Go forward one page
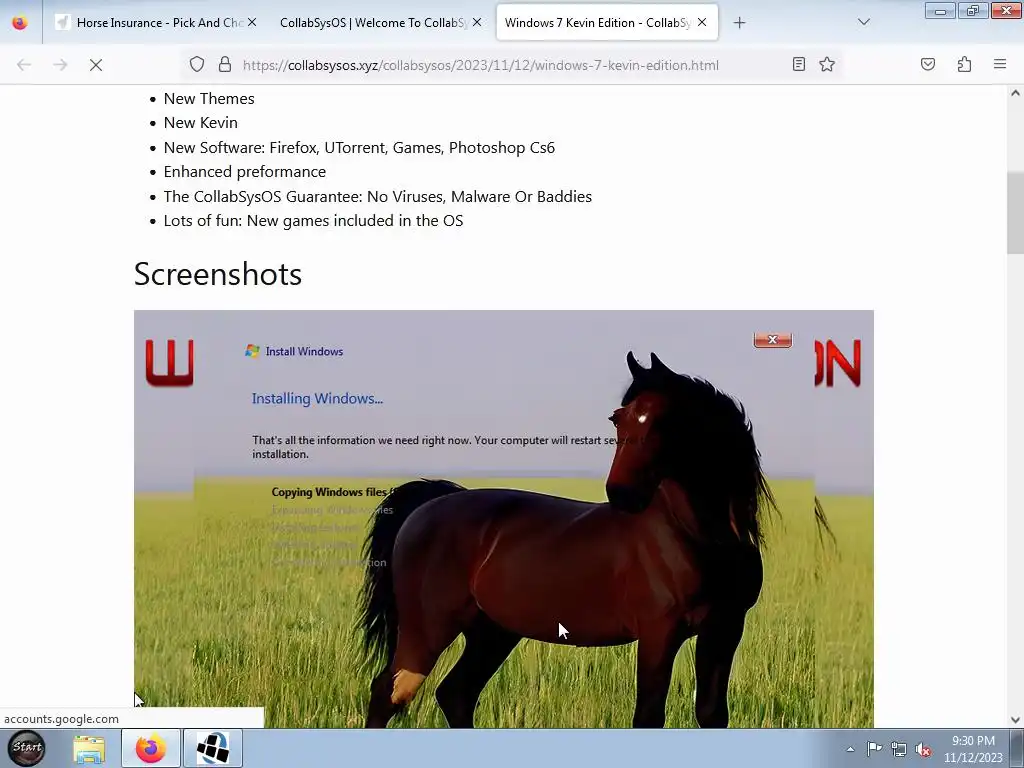Image resolution: width=1024 pixels, height=768 pixels. (x=60, y=65)
